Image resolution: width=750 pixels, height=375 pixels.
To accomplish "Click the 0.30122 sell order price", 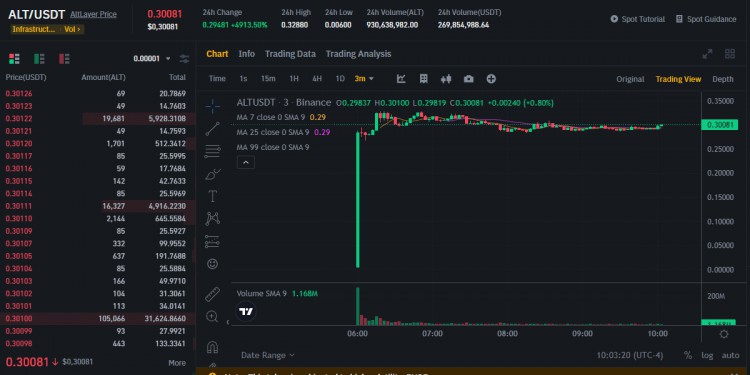I will (19, 119).
